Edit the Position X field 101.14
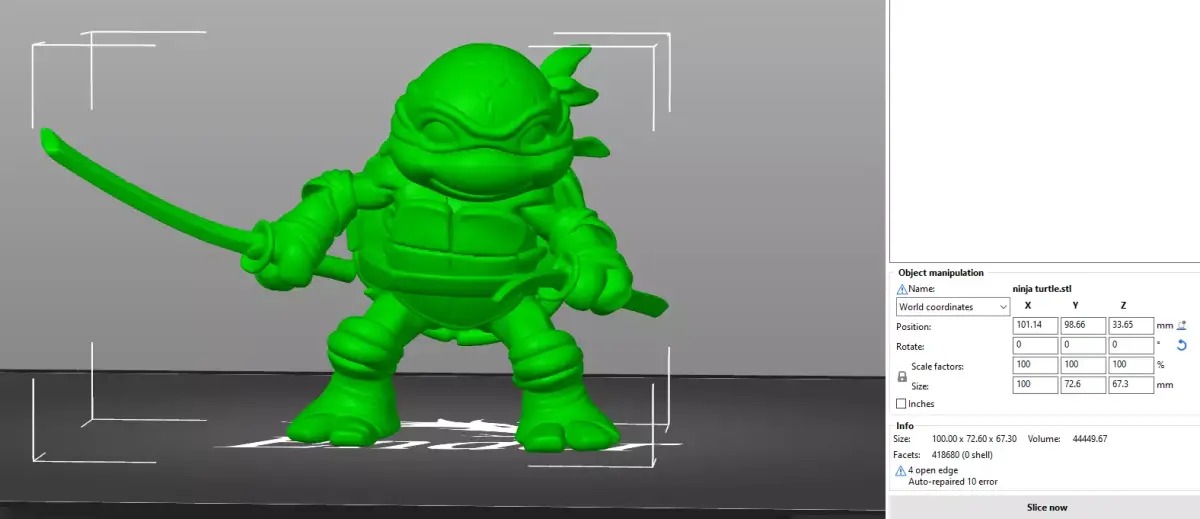The image size is (1200, 519). (1035, 326)
